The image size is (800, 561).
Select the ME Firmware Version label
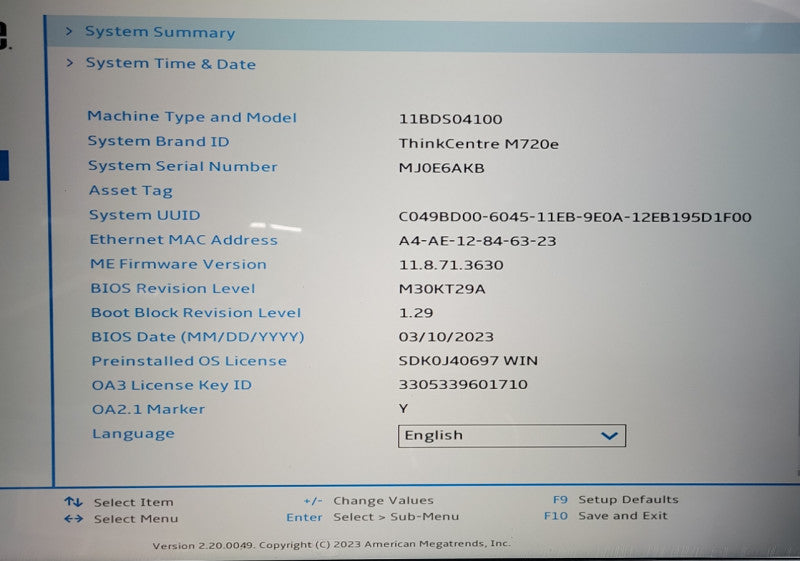click(x=178, y=264)
